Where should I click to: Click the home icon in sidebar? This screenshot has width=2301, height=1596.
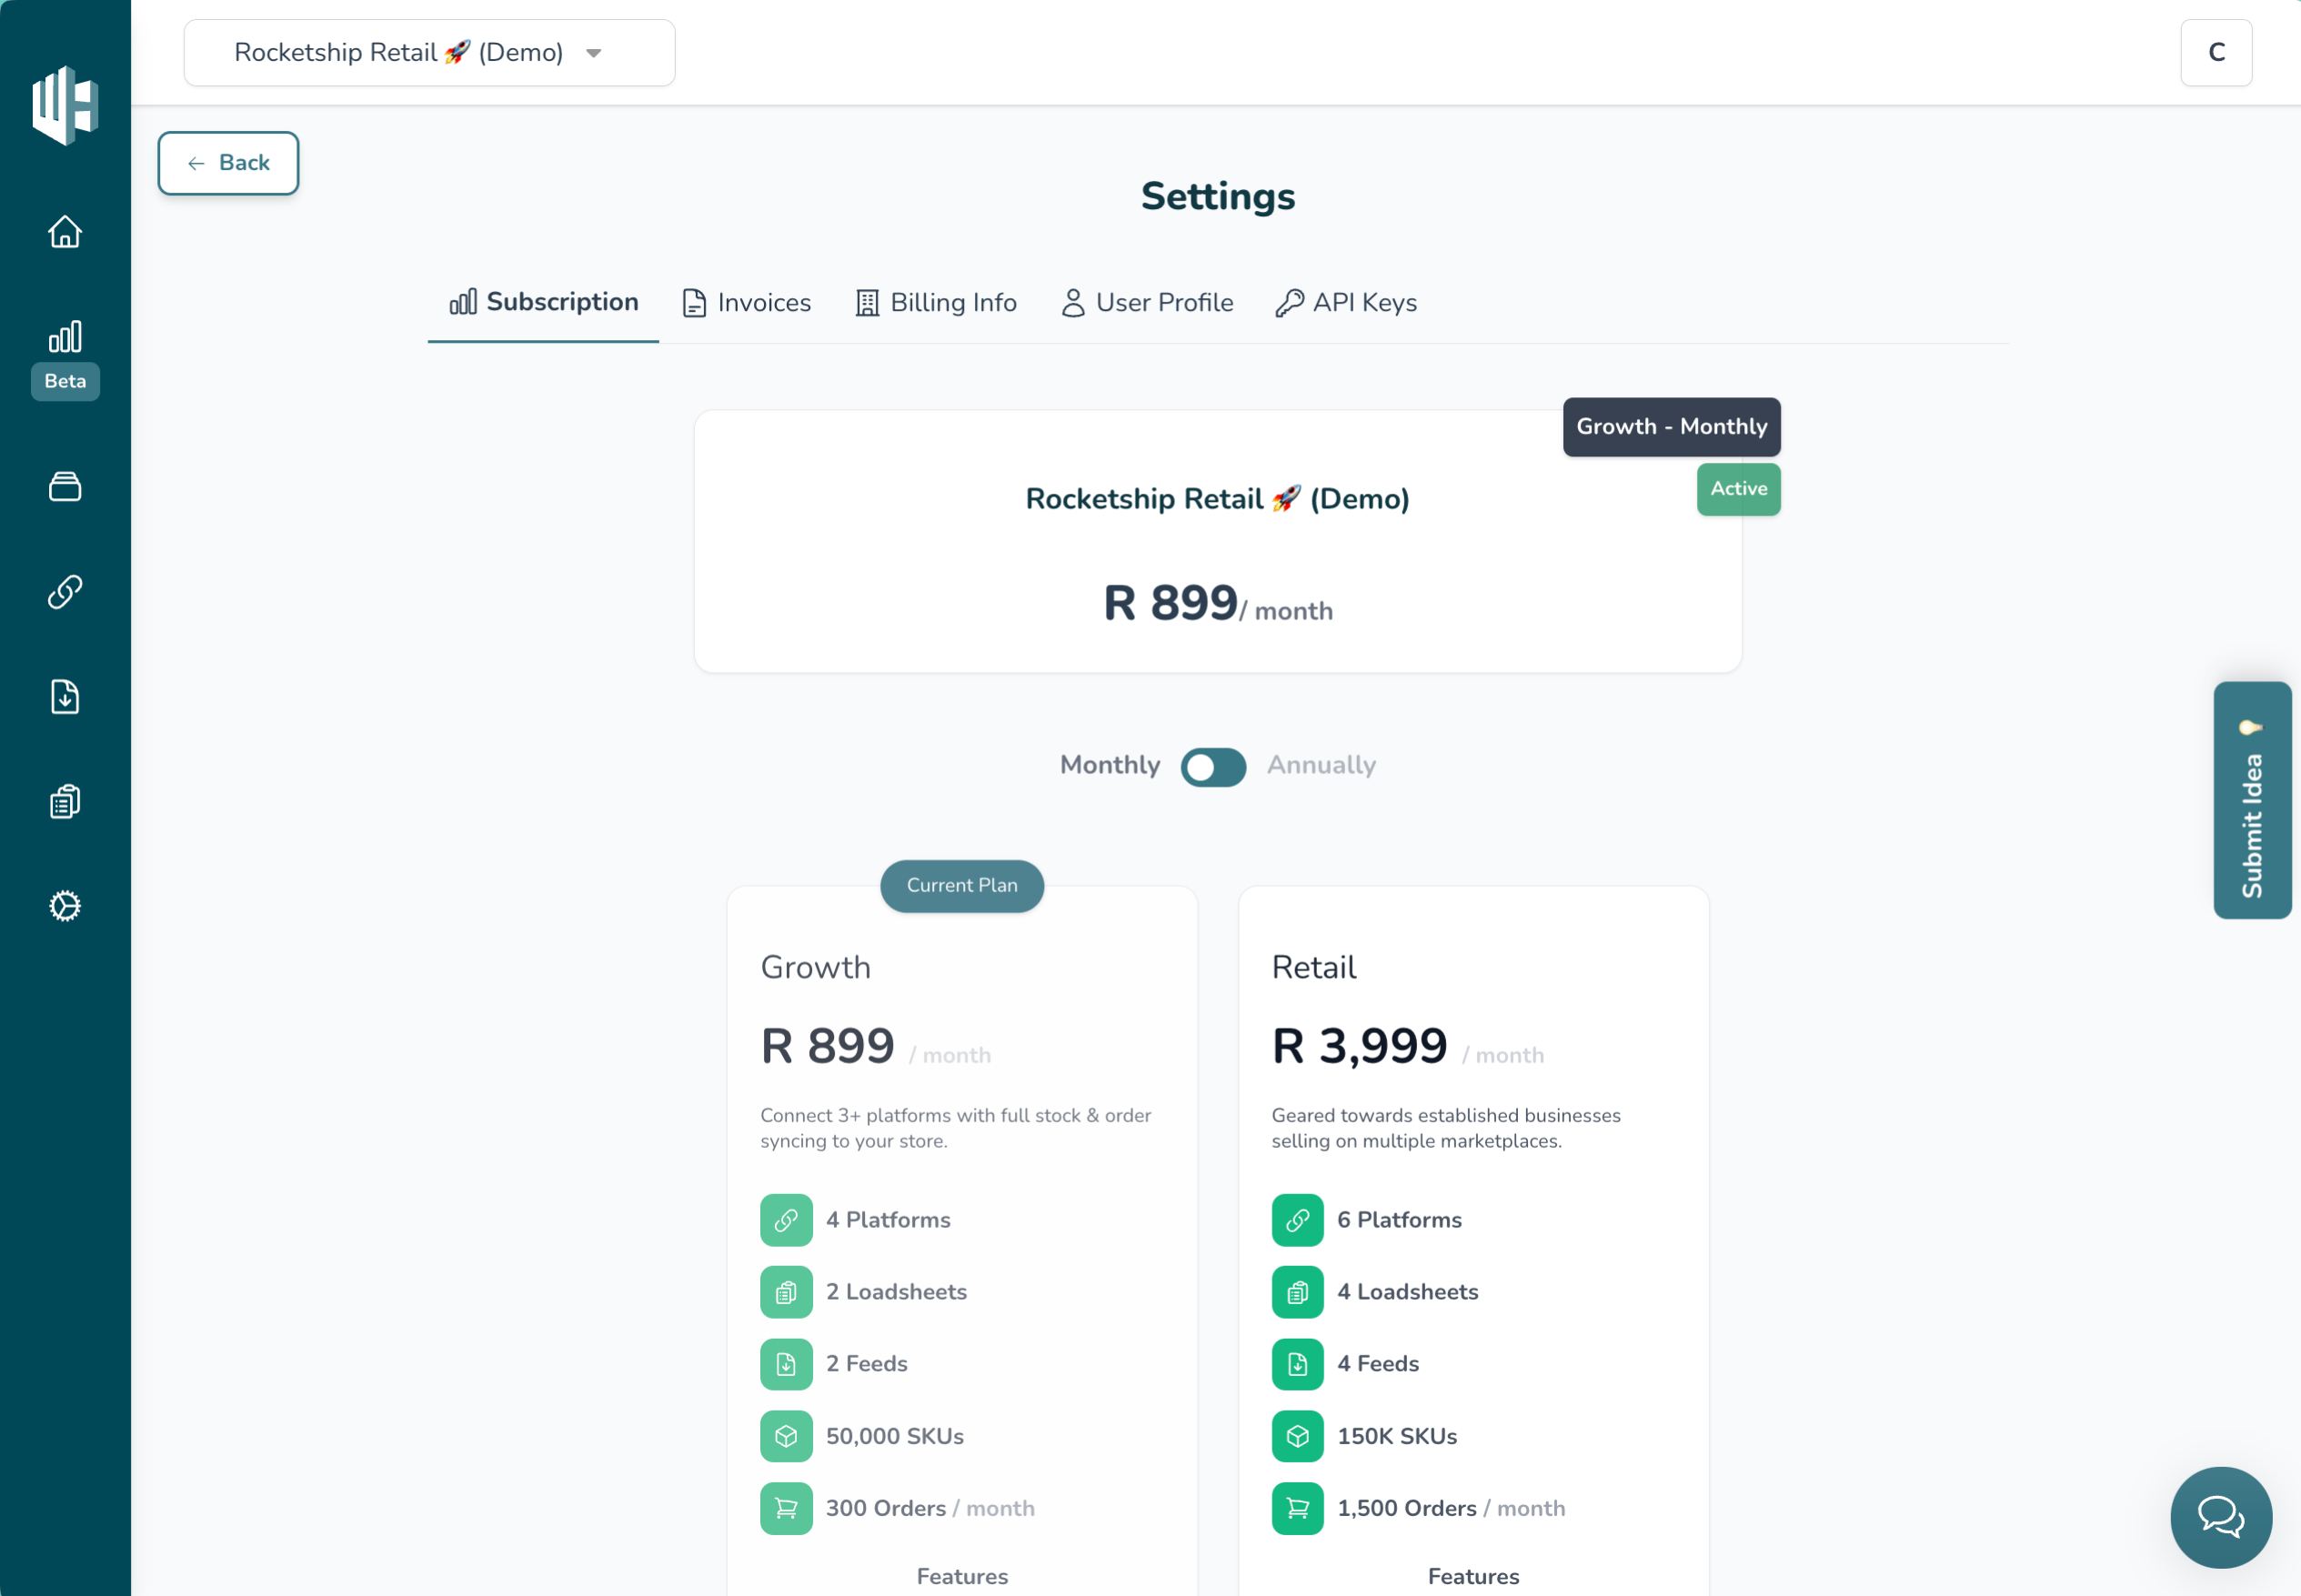[x=65, y=232]
